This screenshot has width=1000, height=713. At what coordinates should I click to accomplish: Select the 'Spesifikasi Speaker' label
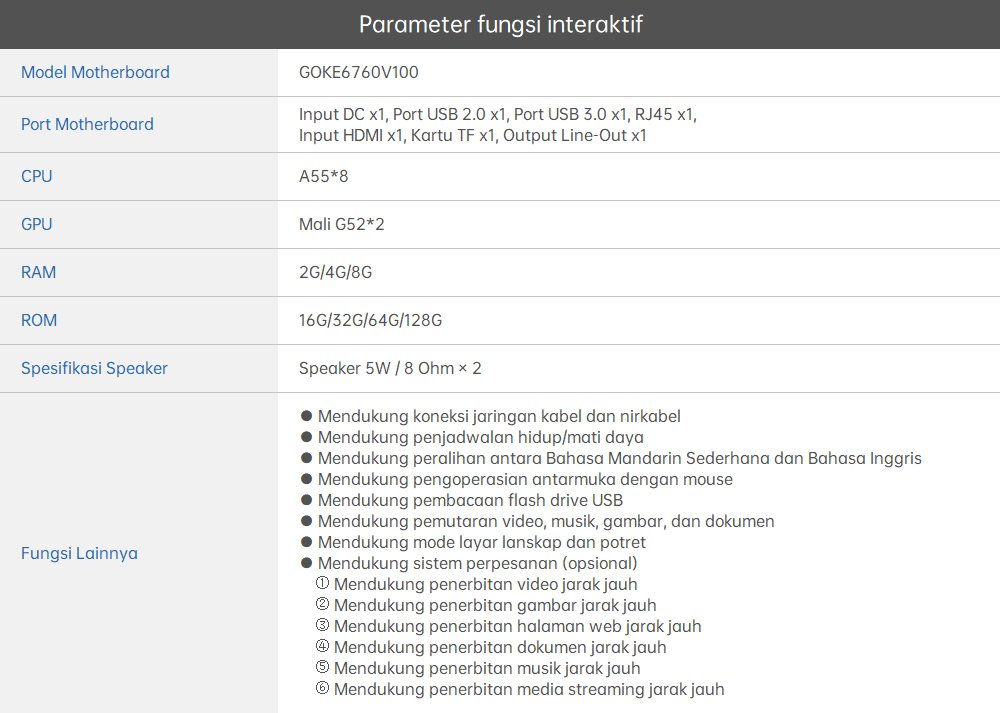(94, 368)
